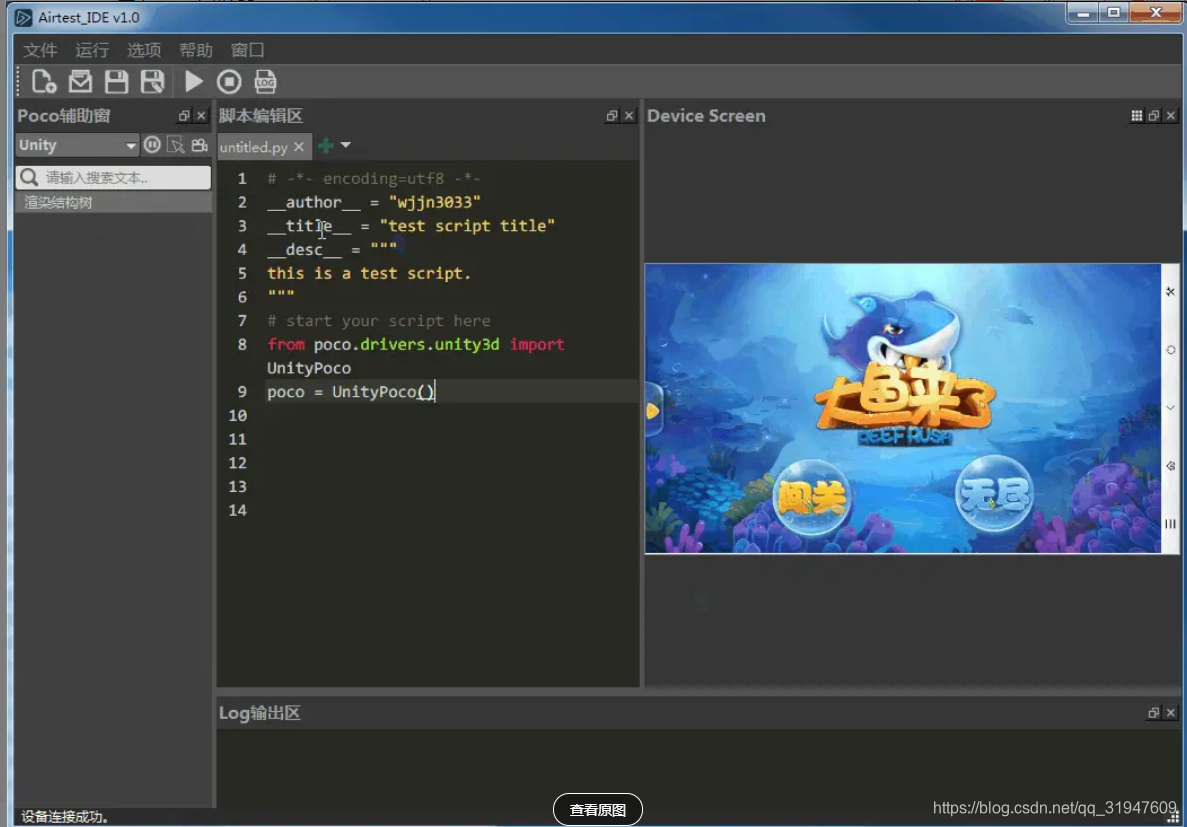Open the dropdown arrow beside the plus
Screen dimensions: 1187x827
(345, 145)
